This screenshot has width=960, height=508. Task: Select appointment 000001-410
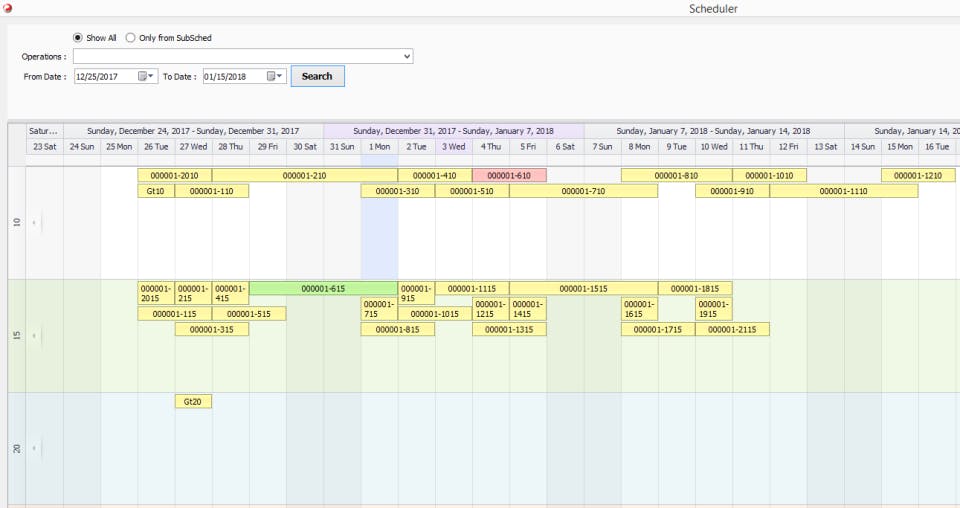[x=435, y=175]
